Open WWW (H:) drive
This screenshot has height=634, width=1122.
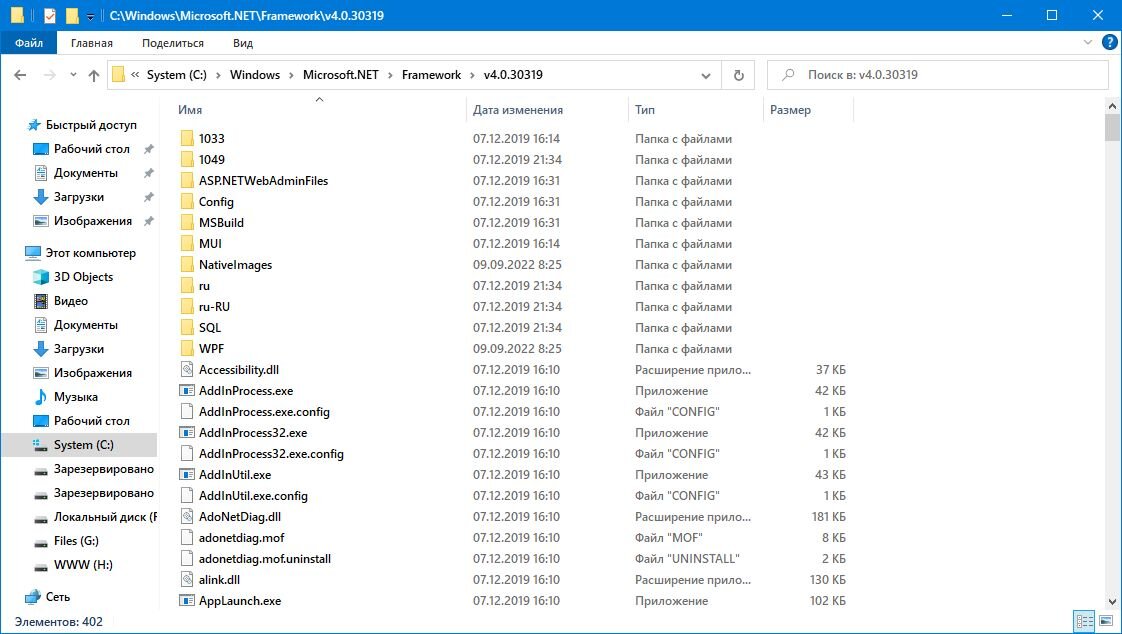tap(83, 565)
